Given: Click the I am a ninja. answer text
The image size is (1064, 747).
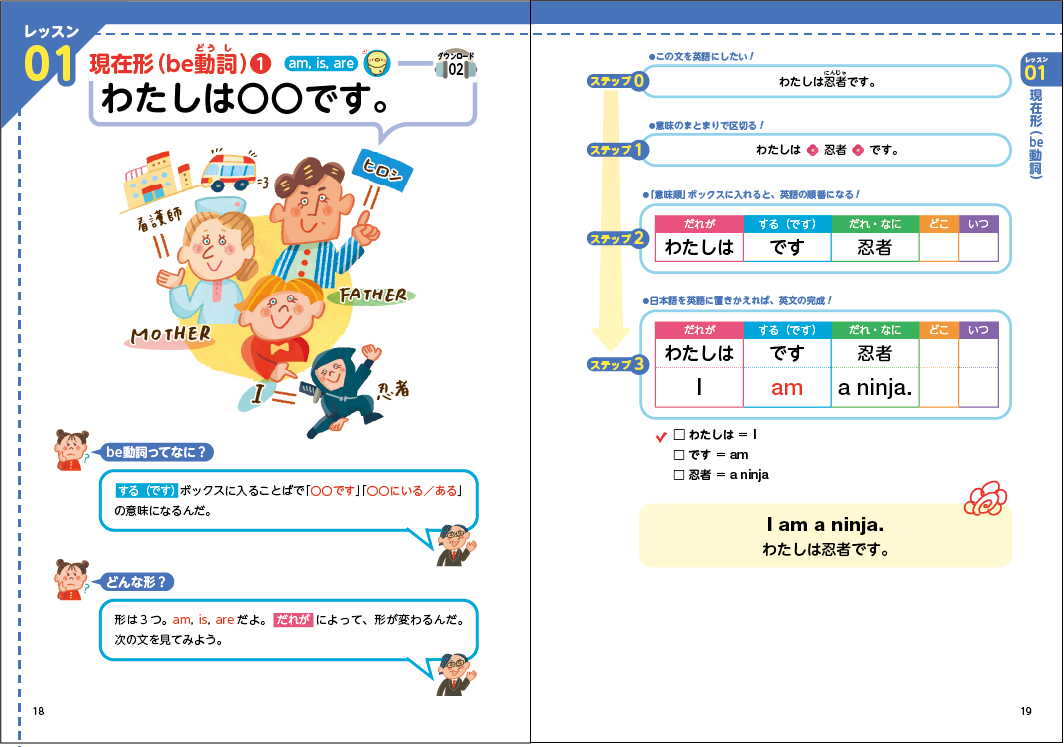Looking at the screenshot, I should pyautogui.click(x=825, y=524).
